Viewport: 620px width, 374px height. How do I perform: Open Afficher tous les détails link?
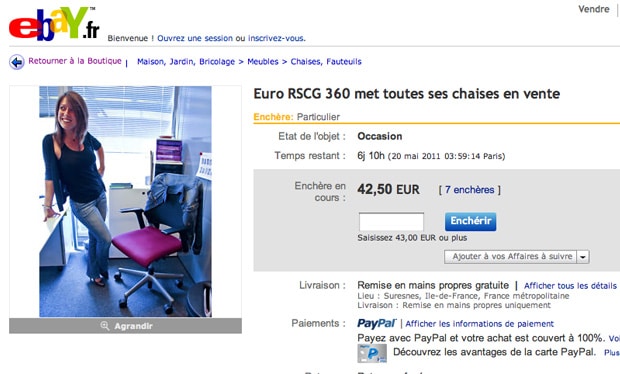point(570,285)
